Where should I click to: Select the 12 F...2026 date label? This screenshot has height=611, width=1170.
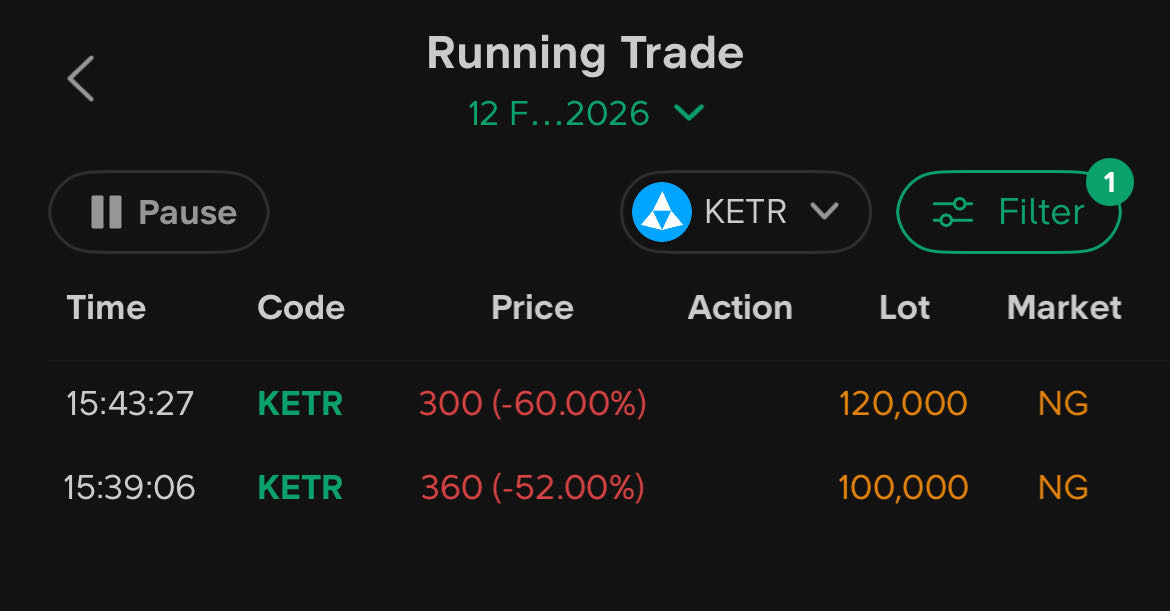pos(559,114)
